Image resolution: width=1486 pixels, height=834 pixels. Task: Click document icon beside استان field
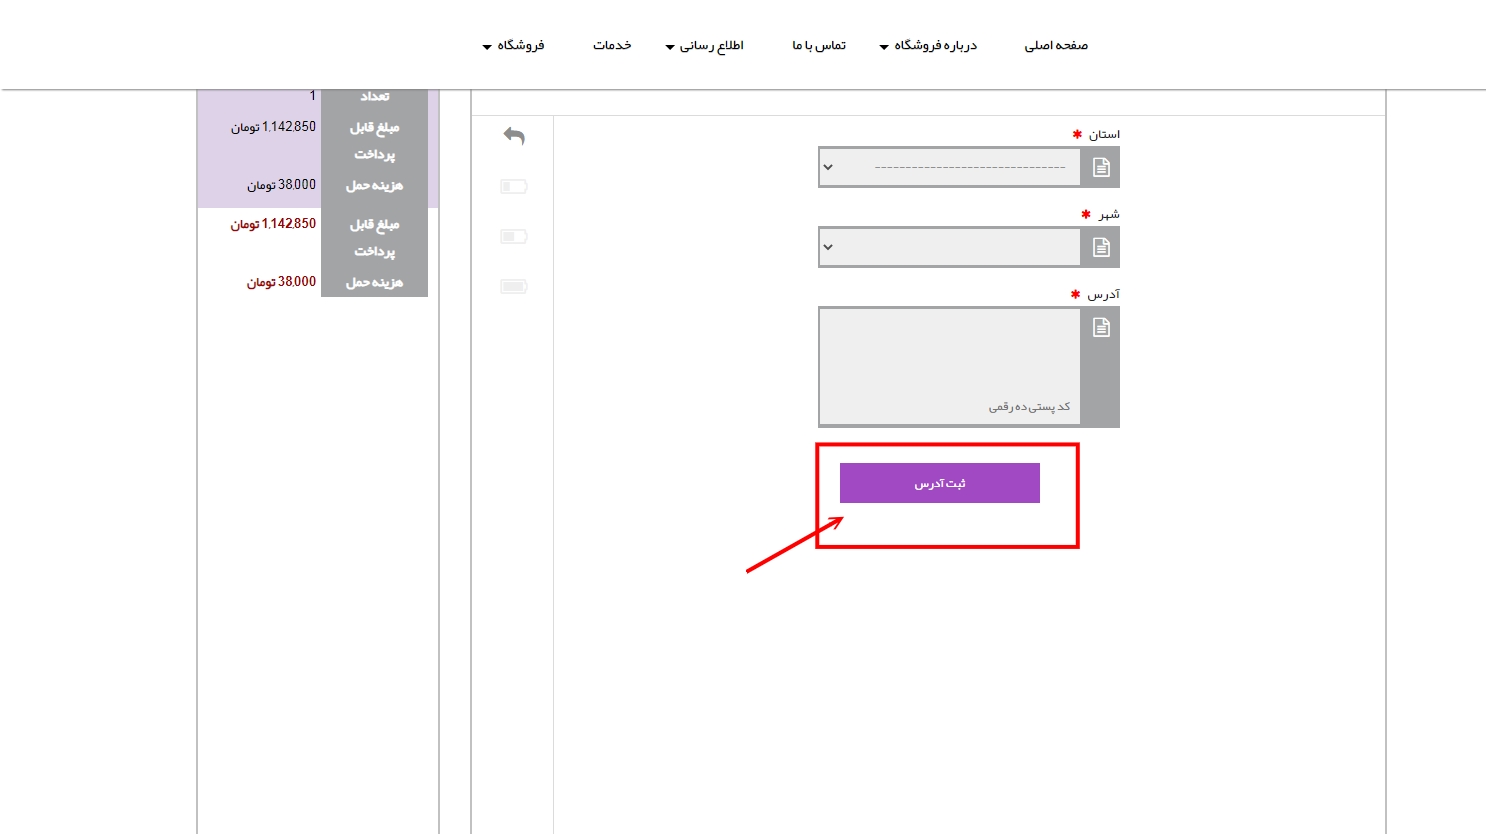1101,168
